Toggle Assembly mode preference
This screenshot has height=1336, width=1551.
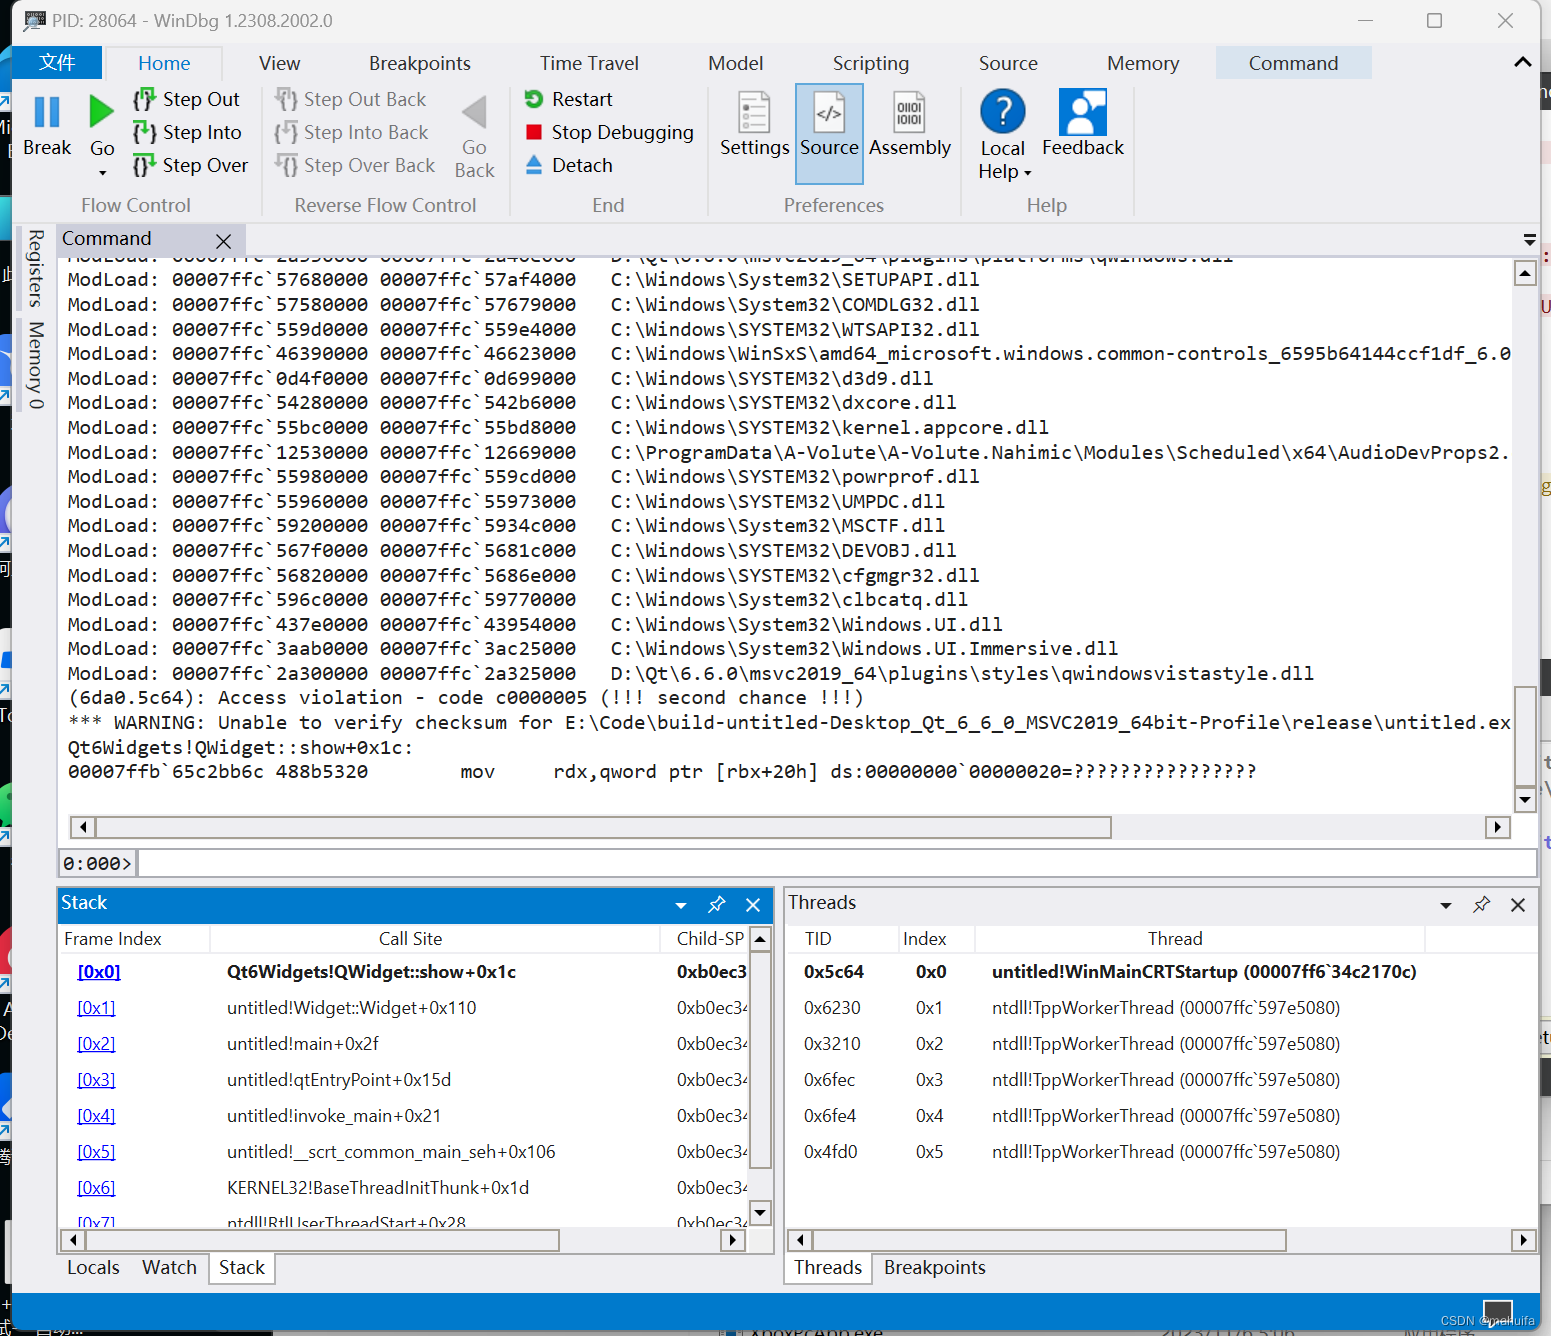pos(910,123)
